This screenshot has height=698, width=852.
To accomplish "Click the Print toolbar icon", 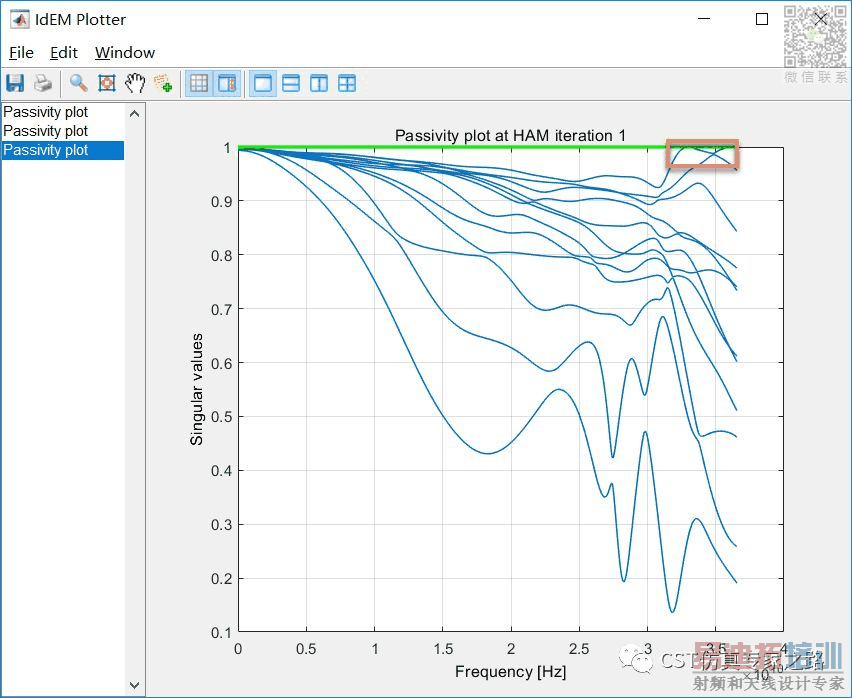I will tap(43, 84).
